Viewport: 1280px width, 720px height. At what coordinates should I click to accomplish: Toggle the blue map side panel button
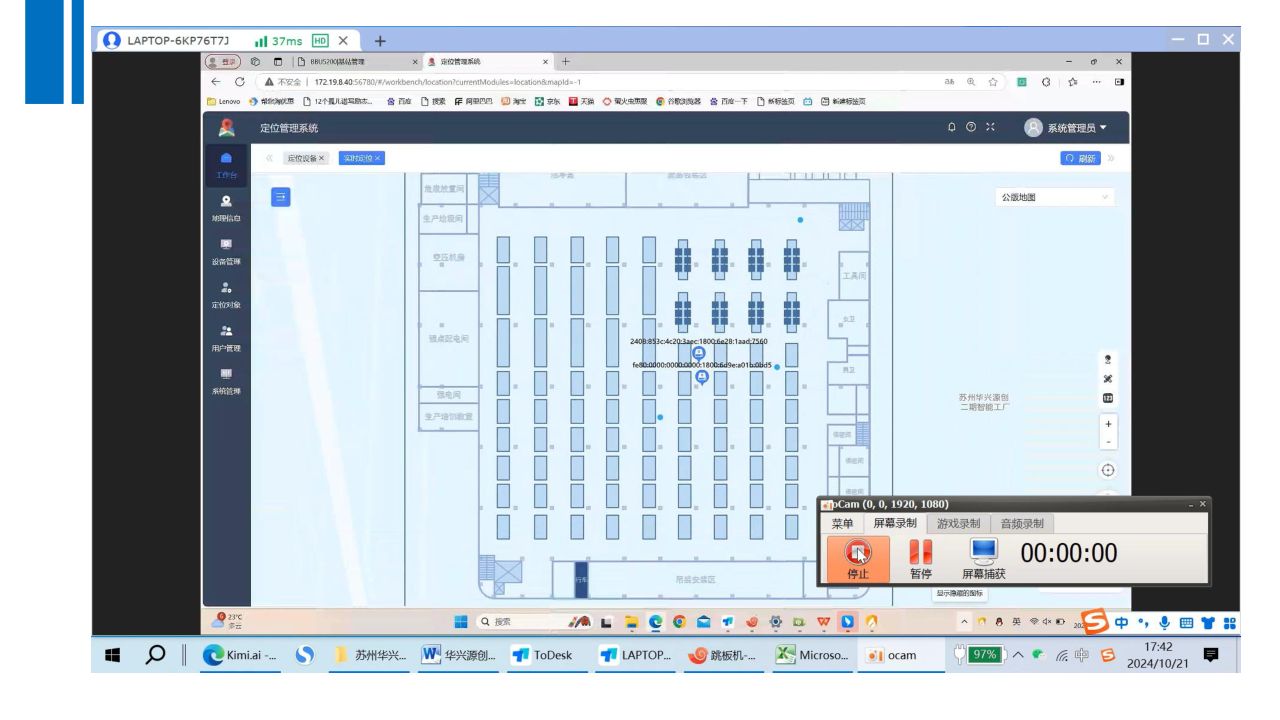click(281, 197)
